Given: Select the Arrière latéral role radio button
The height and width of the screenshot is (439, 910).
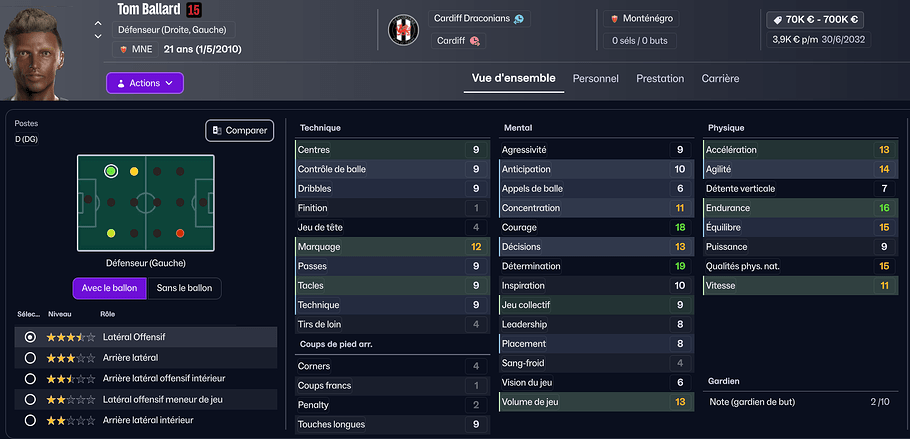Looking at the screenshot, I should [30, 358].
